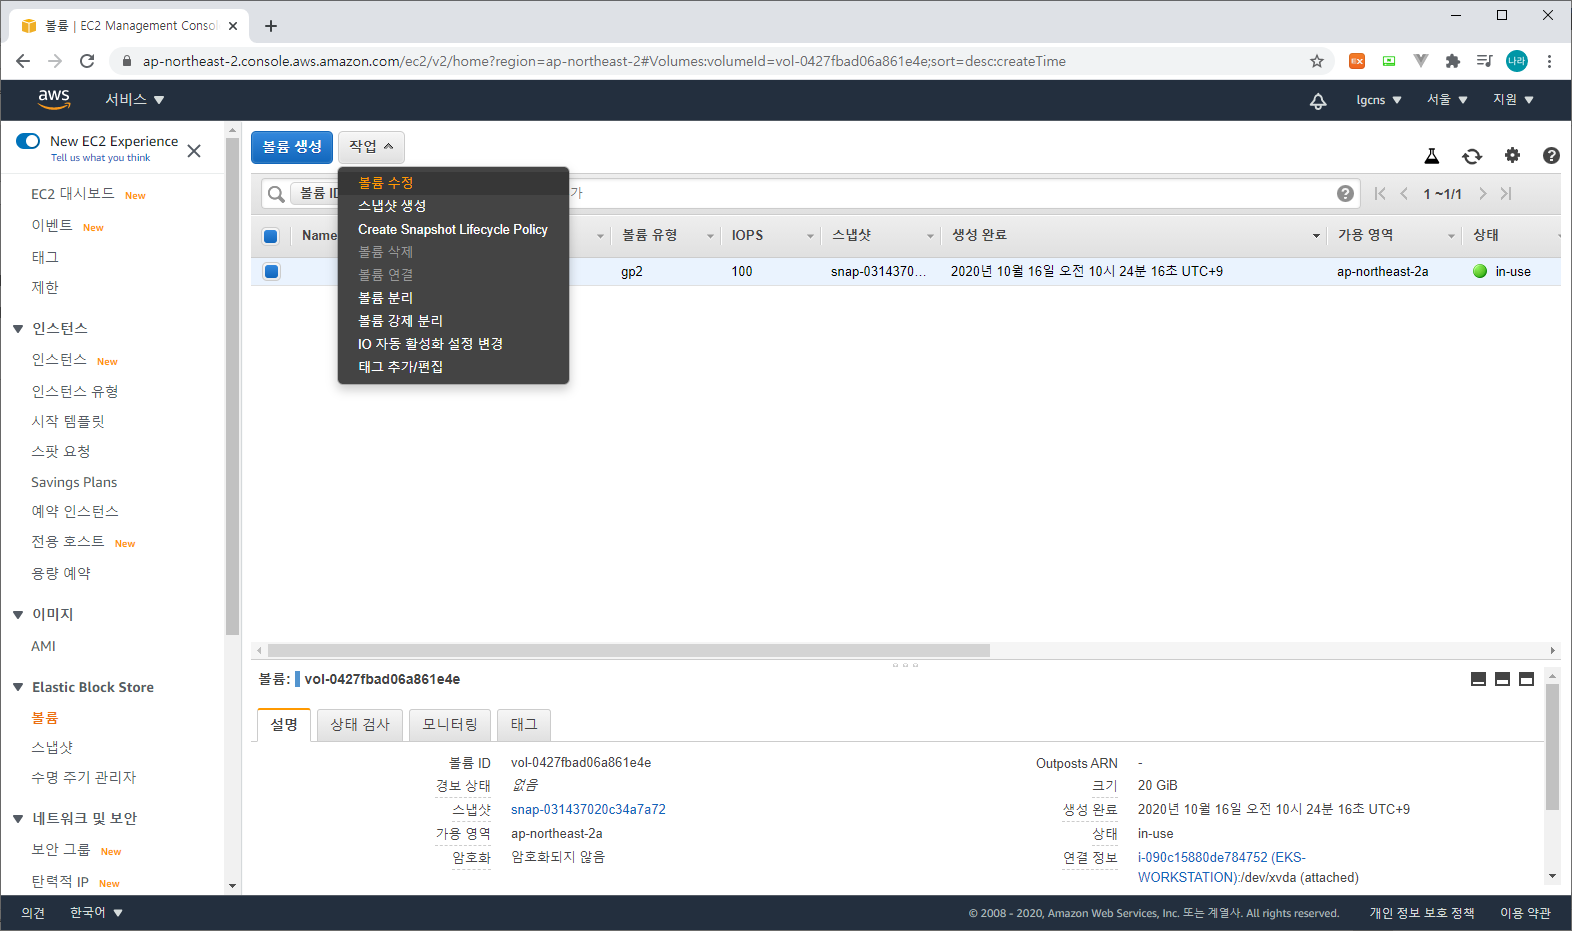This screenshot has width=1572, height=931.
Task: Go to the last results page
Action: pyautogui.click(x=1506, y=194)
